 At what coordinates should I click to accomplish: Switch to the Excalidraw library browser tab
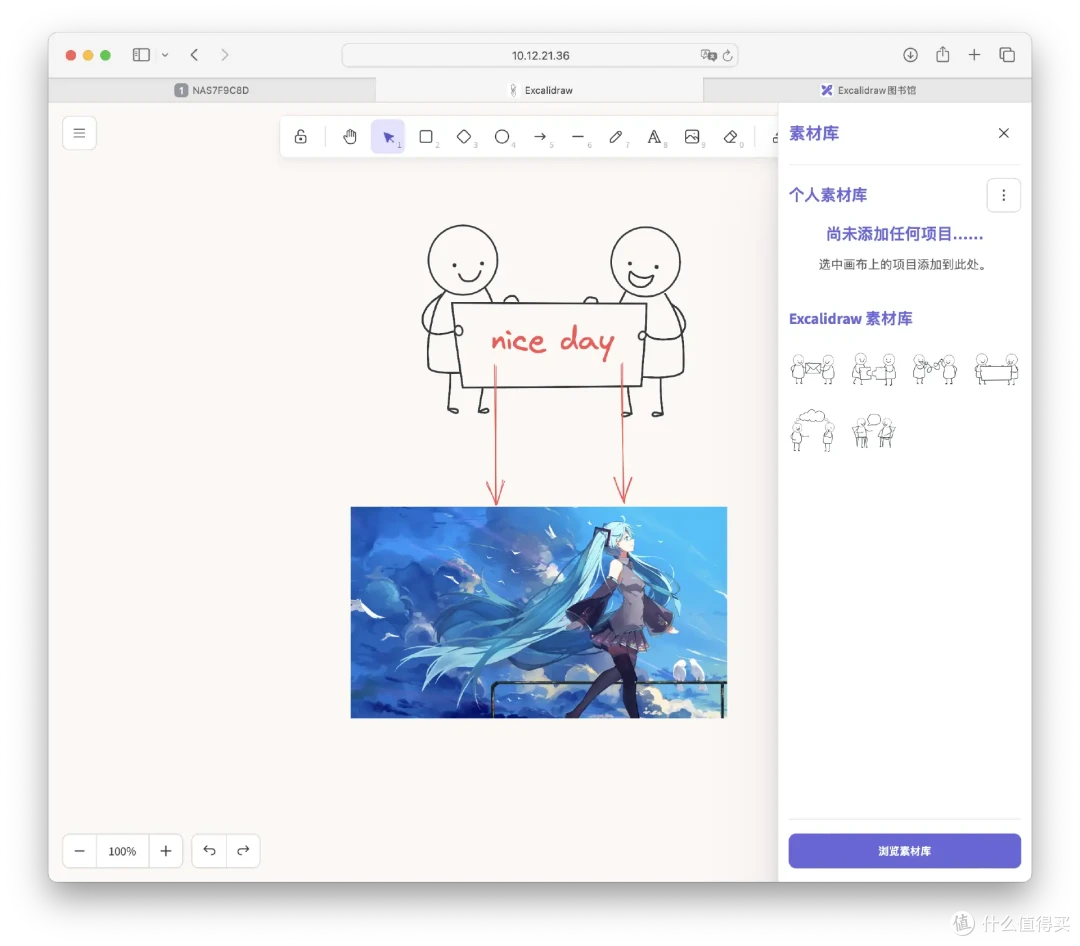[867, 90]
